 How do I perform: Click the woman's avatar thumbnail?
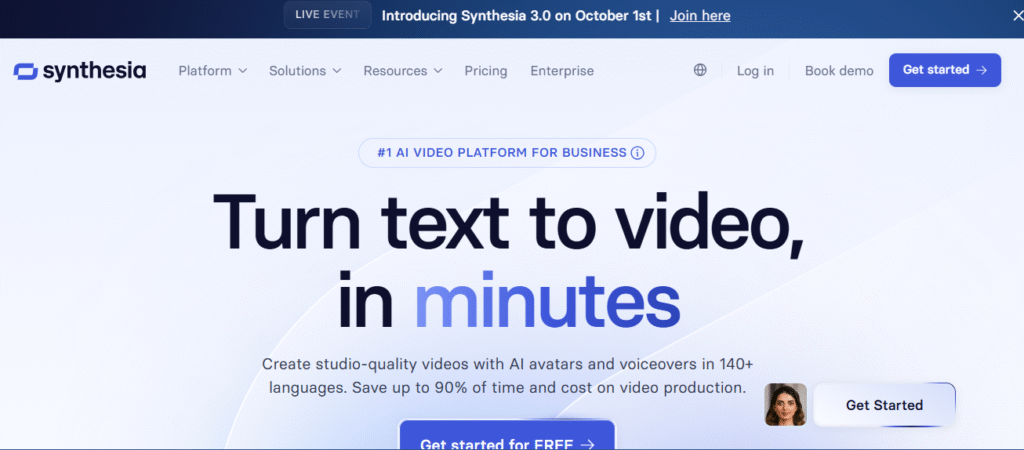[x=786, y=405]
